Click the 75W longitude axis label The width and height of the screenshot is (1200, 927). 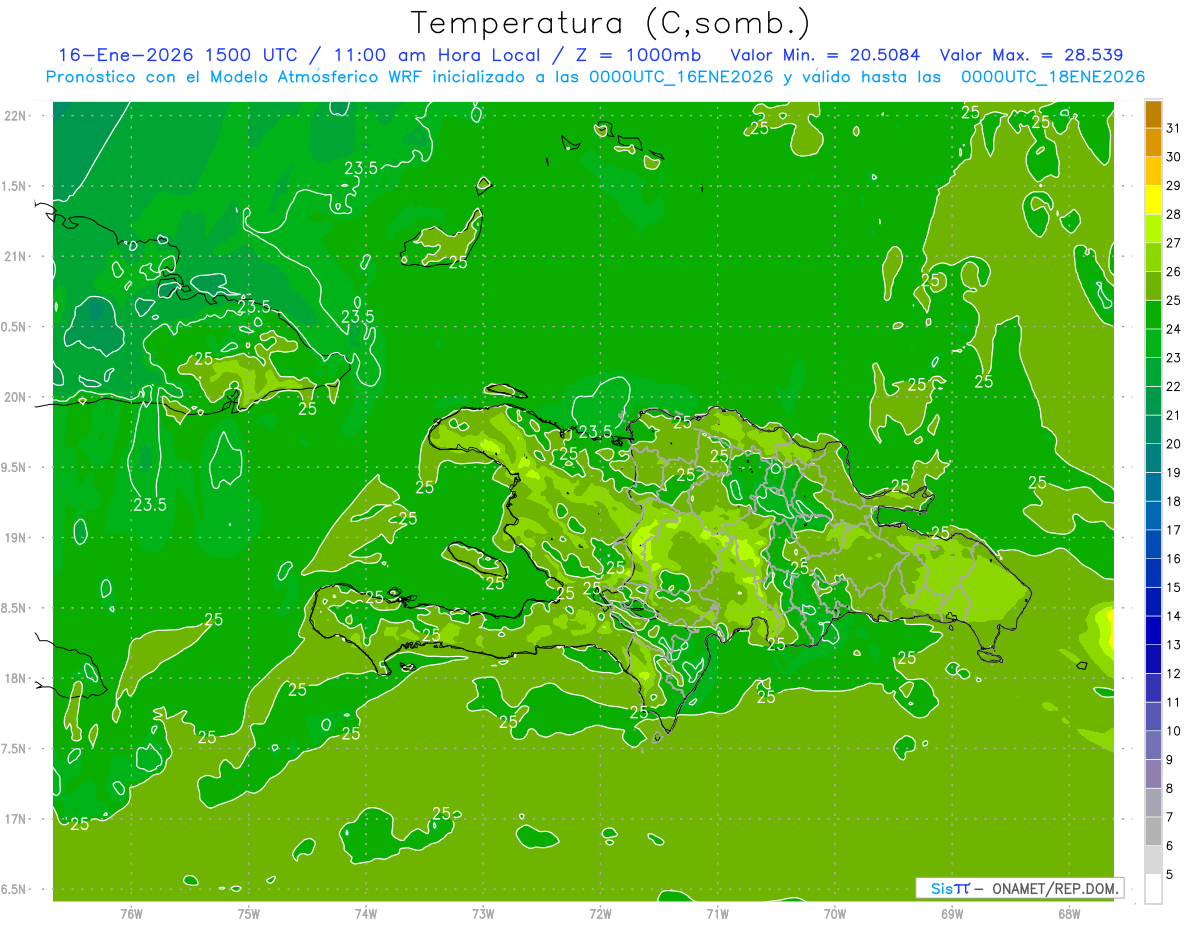[x=248, y=913]
